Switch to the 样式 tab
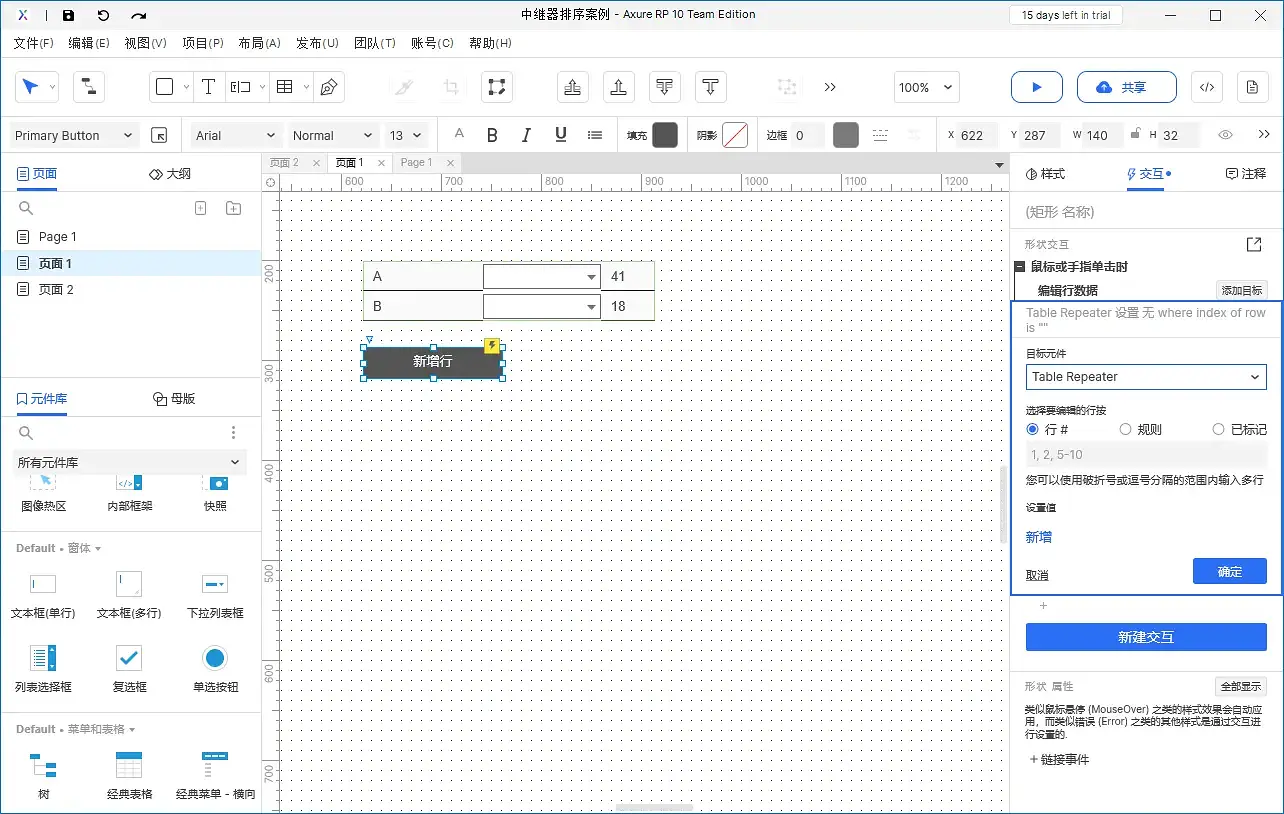This screenshot has height=814, width=1284. [x=1046, y=174]
